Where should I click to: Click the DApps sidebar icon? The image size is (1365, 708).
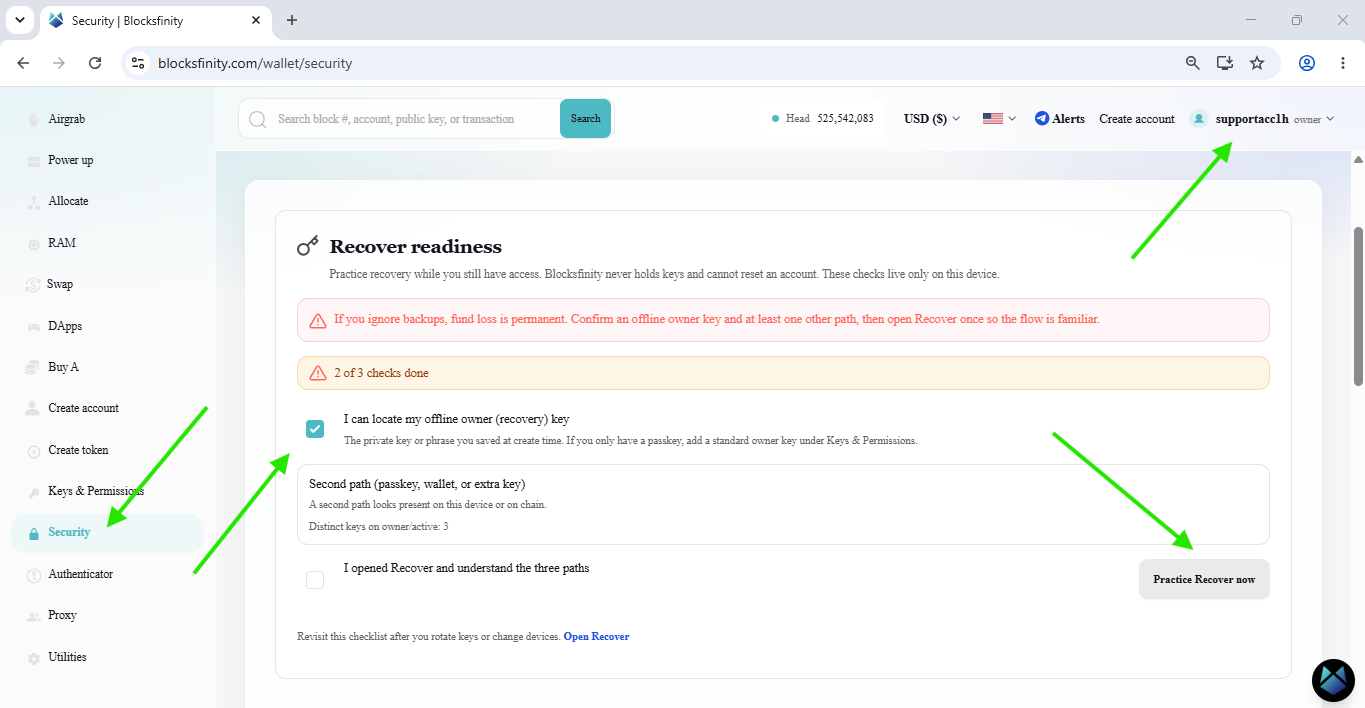[34, 326]
